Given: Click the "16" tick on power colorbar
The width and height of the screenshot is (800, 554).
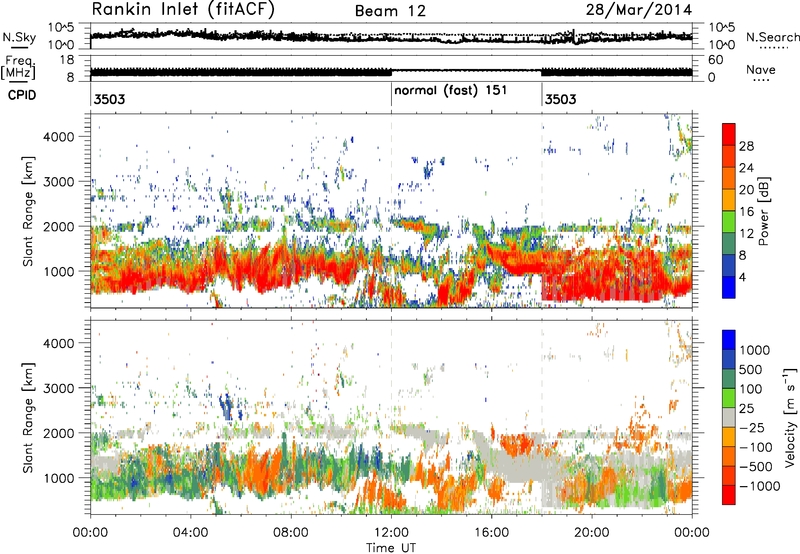Looking at the screenshot, I should pos(746,212).
